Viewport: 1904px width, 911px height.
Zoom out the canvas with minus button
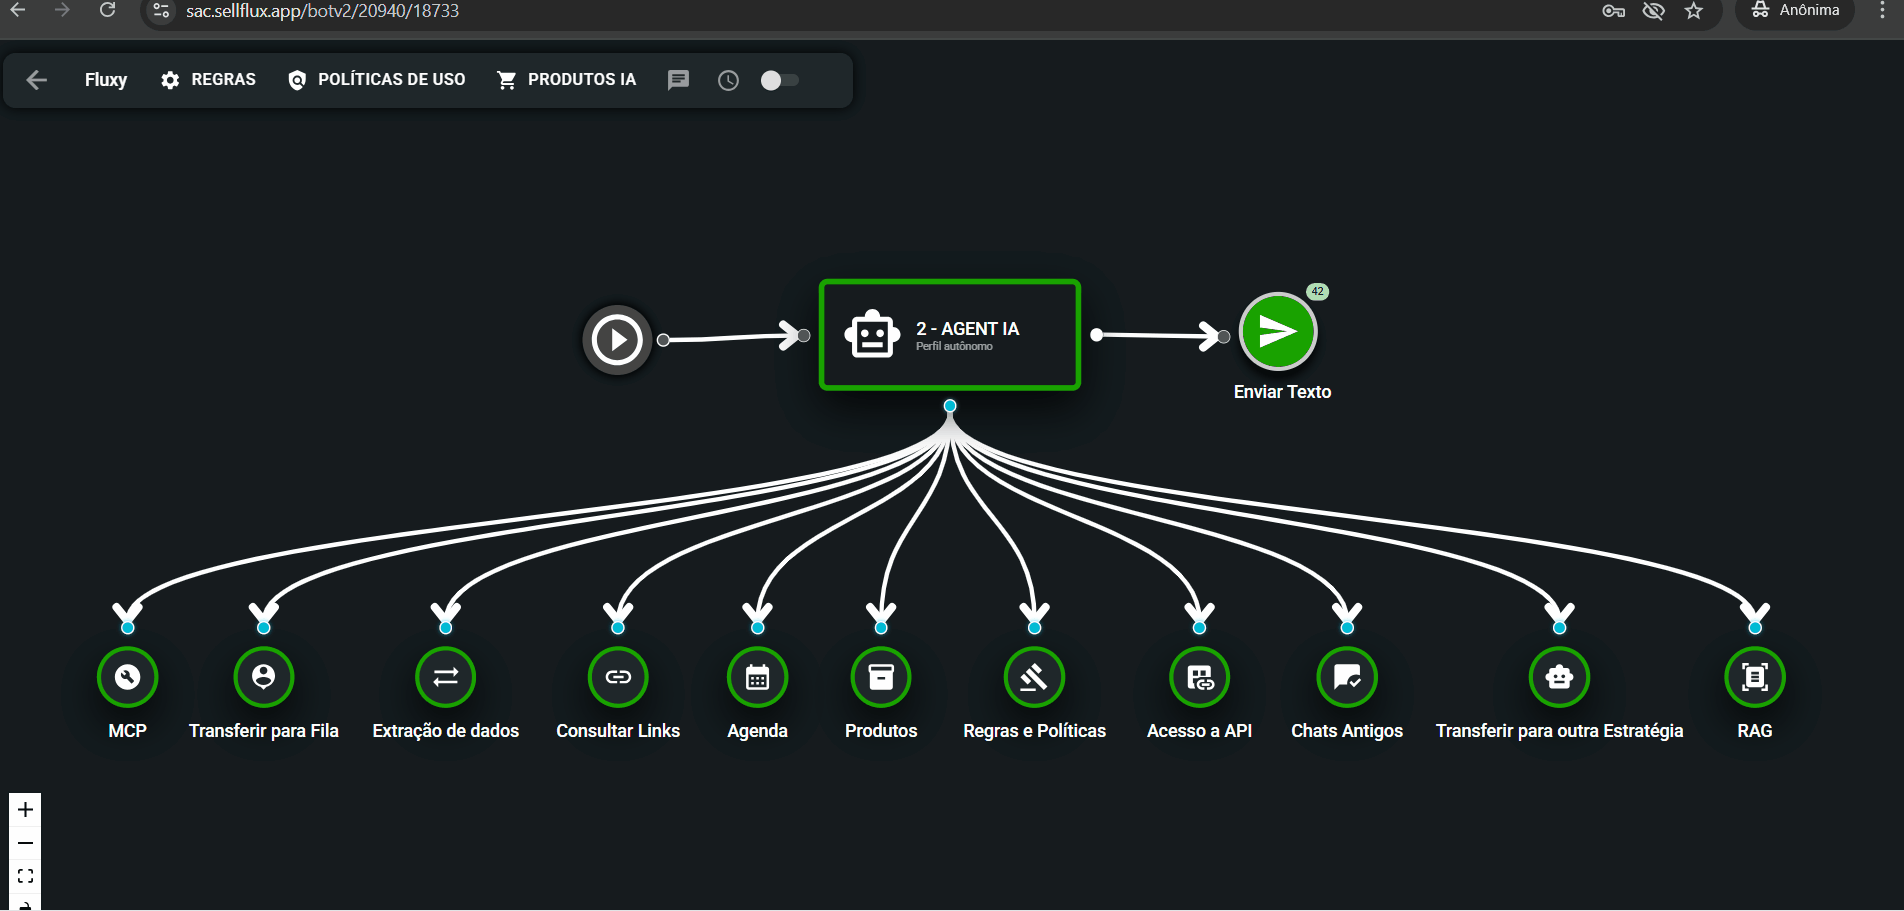coord(26,843)
